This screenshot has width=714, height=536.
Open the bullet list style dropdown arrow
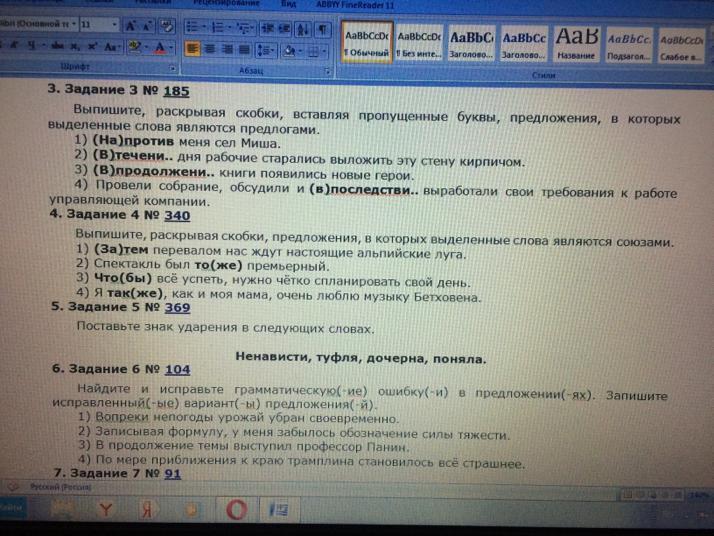pos(204,27)
